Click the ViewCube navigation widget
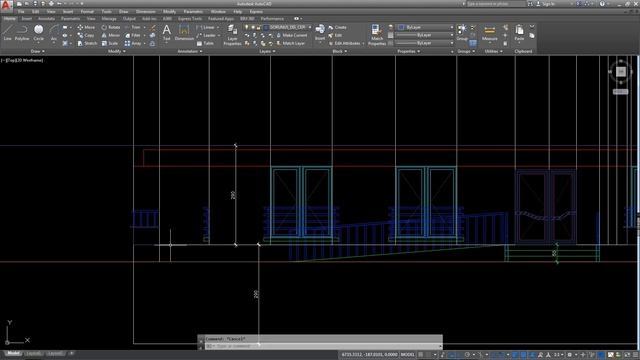This screenshot has height=360, width=640. coord(620,72)
